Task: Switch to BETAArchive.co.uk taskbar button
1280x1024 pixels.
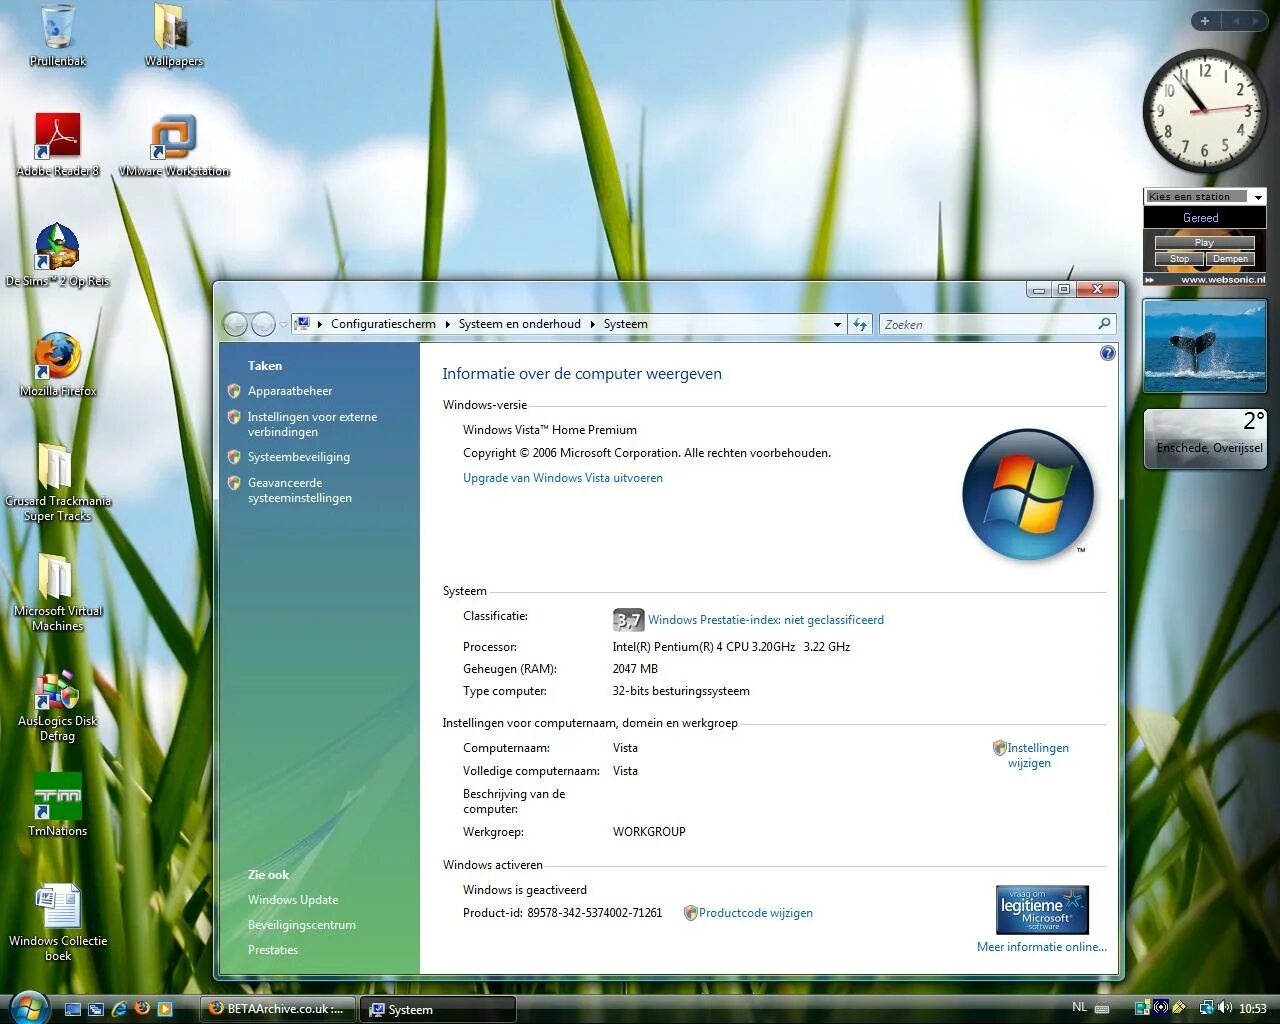Action: pos(277,1009)
